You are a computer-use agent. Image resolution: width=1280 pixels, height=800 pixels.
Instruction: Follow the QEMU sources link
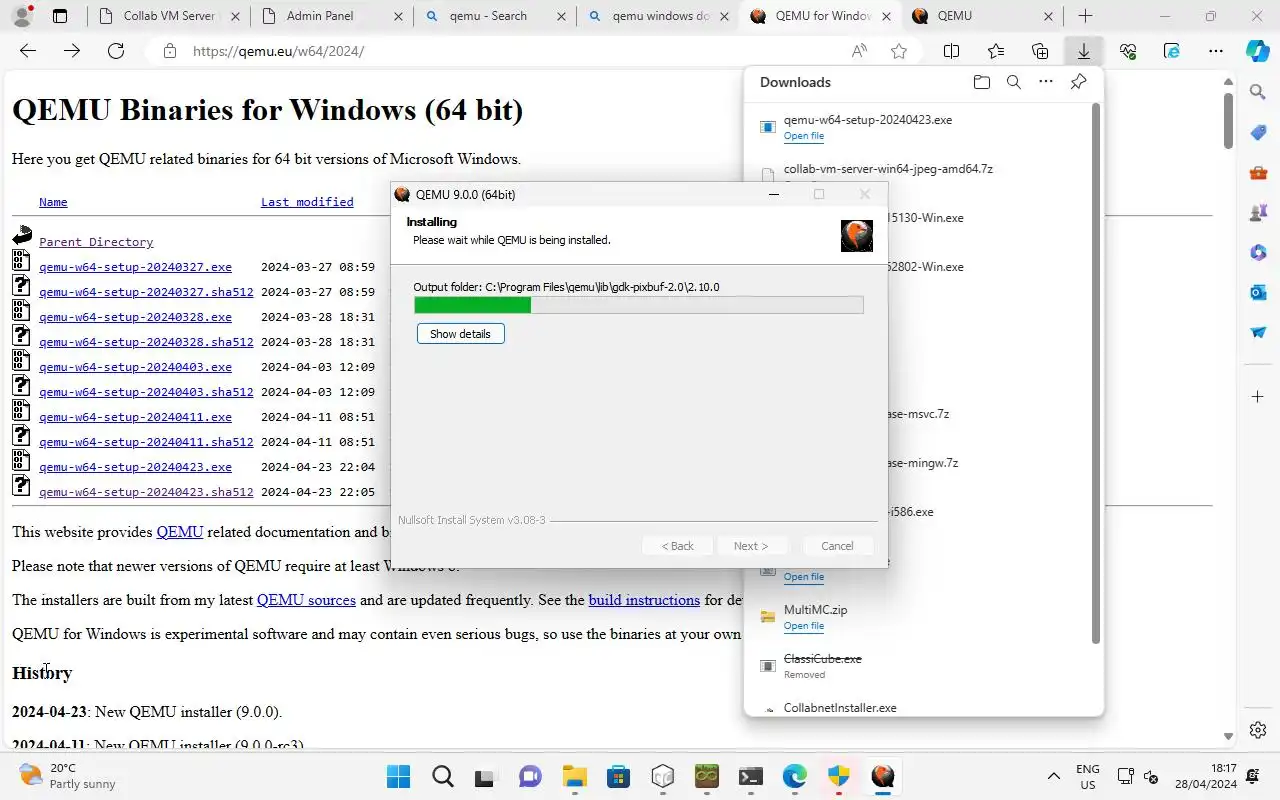[x=306, y=600]
